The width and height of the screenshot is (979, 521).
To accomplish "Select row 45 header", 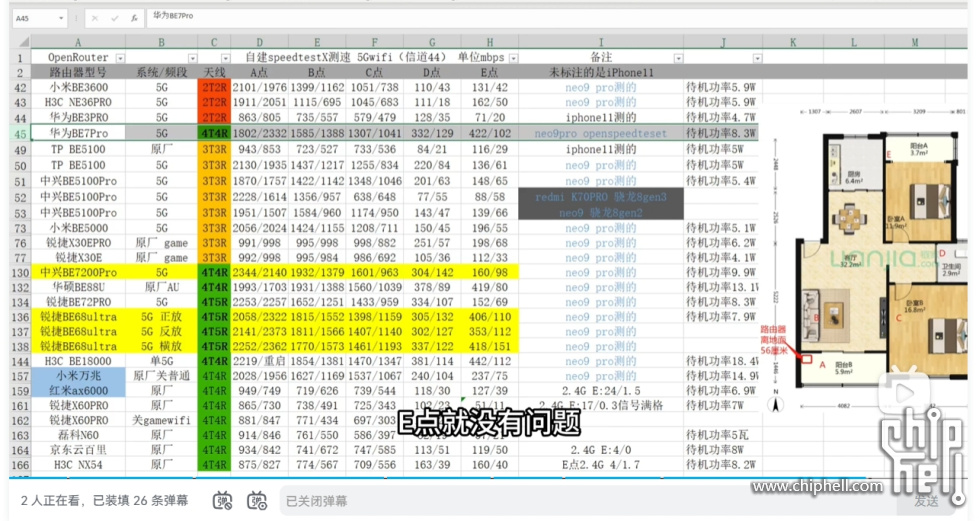I will (20, 134).
